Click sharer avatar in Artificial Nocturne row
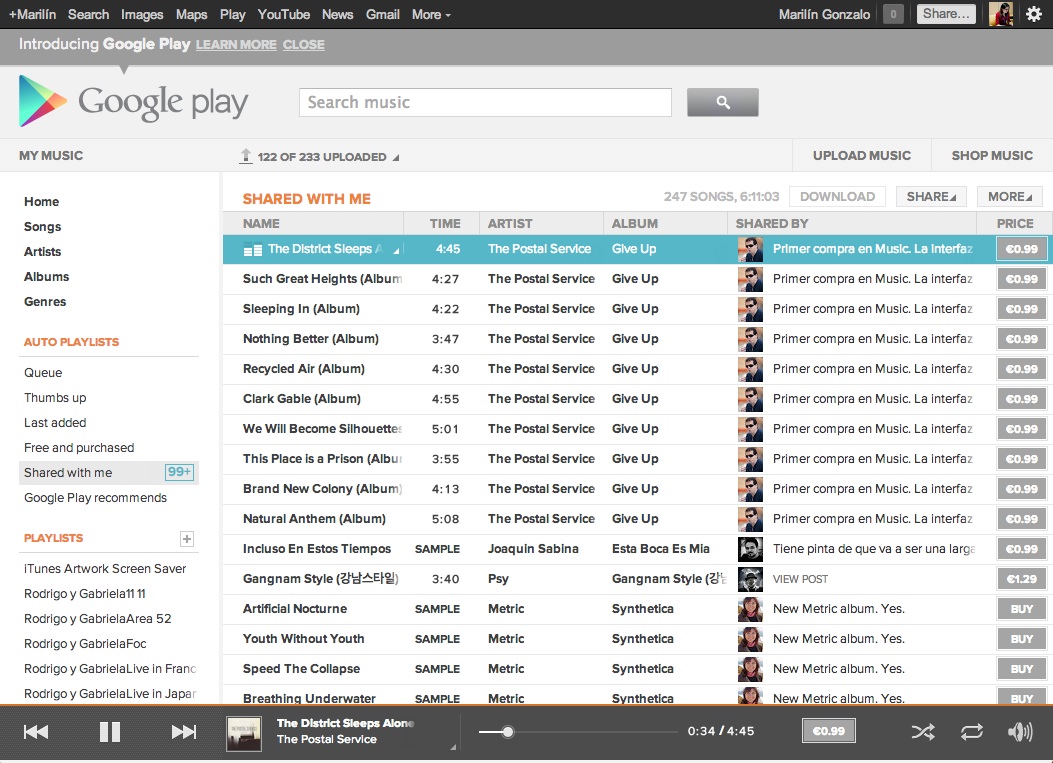Viewport: 1053px width, 763px height. click(x=750, y=609)
